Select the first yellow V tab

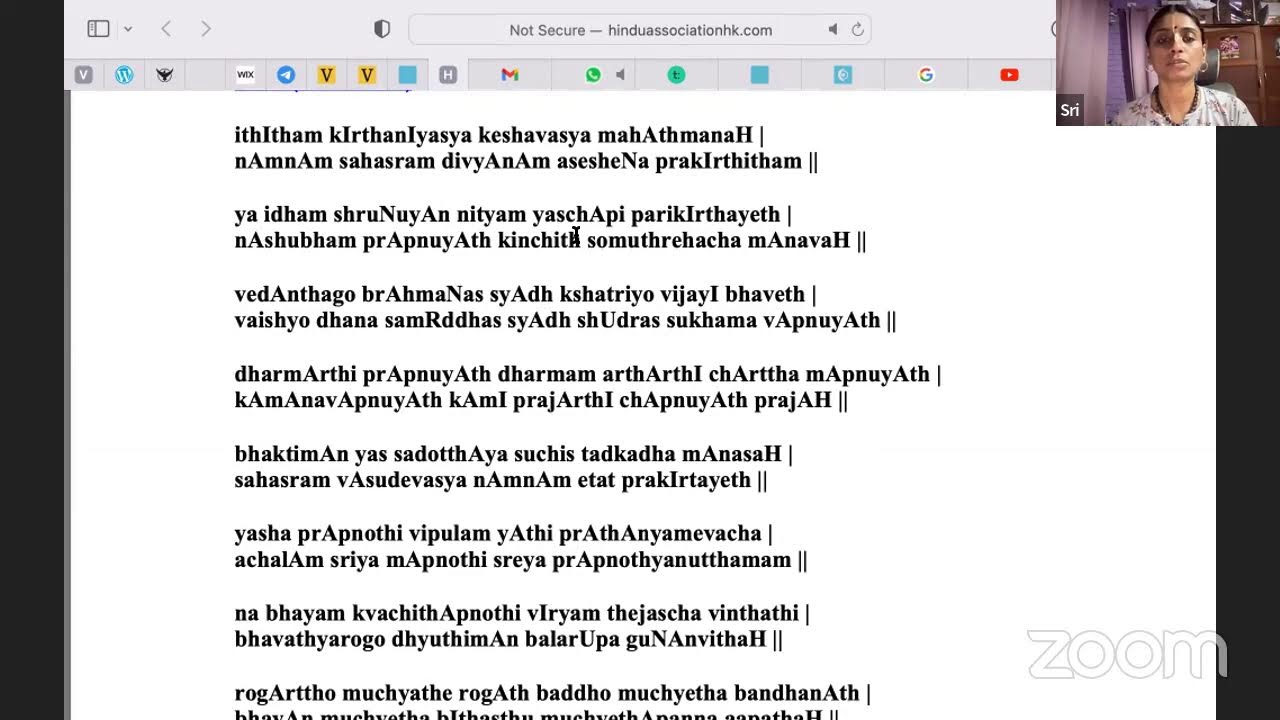pos(326,75)
